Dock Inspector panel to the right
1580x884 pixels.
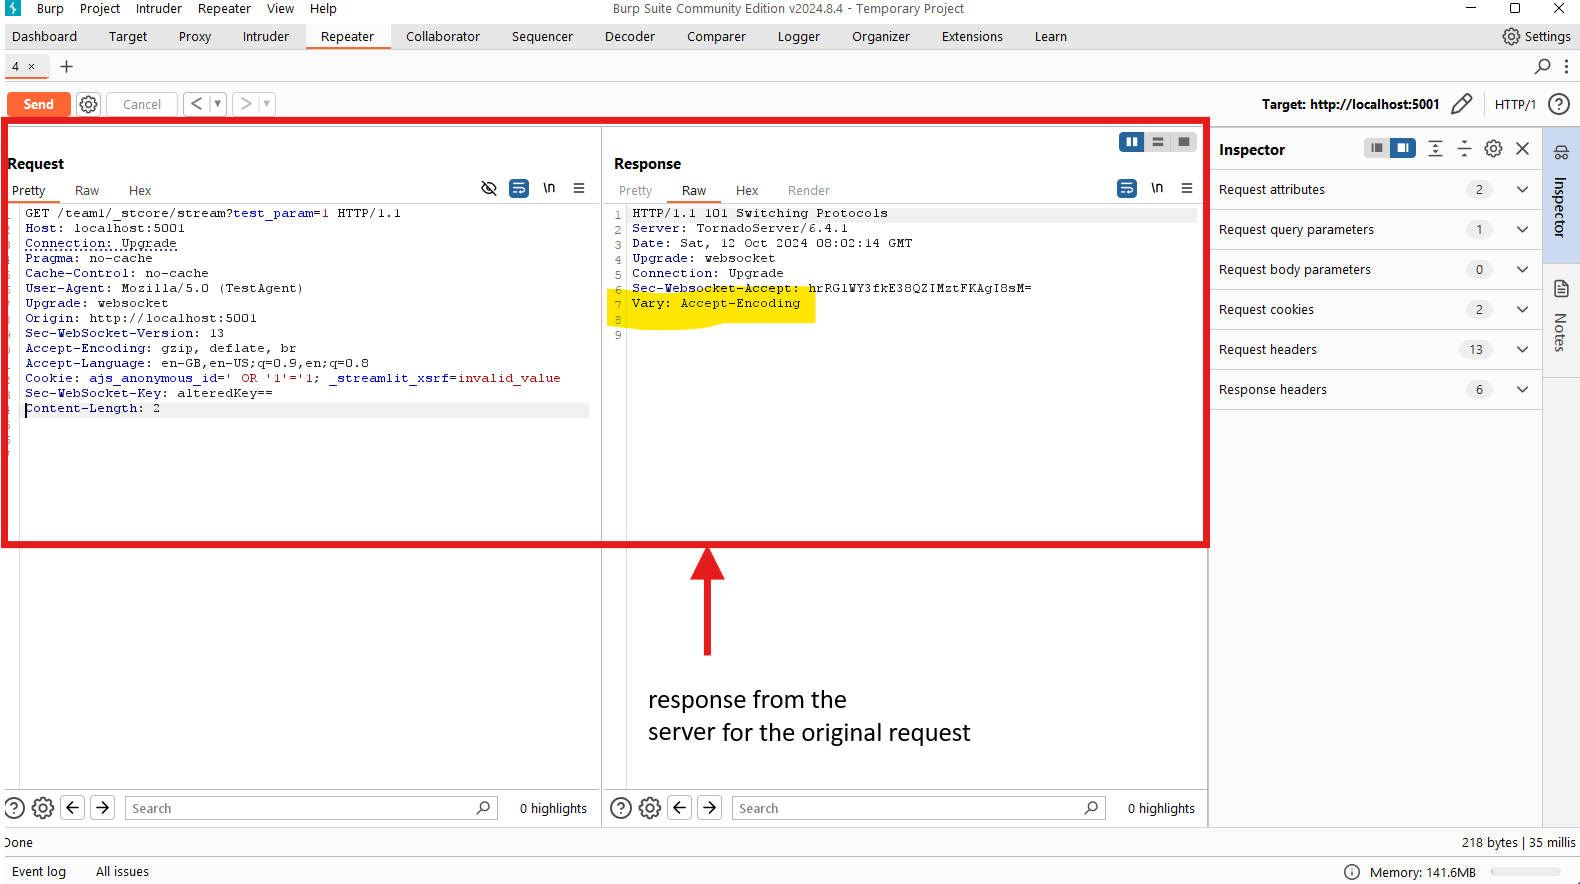1403,148
